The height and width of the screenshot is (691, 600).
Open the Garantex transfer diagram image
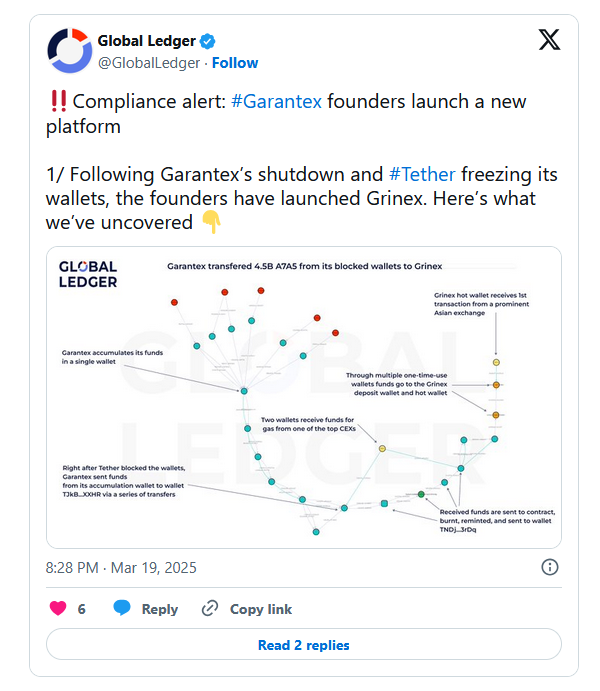click(x=304, y=398)
